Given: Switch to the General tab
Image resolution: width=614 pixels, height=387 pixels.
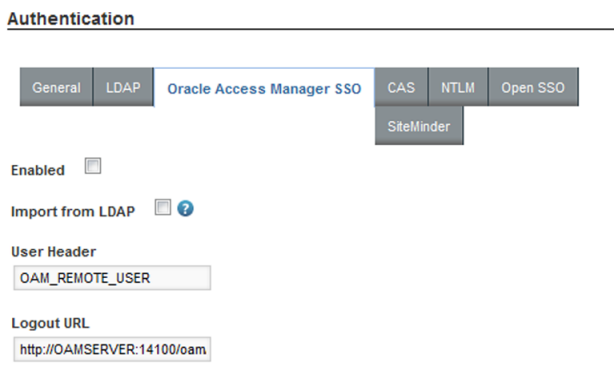Looking at the screenshot, I should [x=56, y=87].
